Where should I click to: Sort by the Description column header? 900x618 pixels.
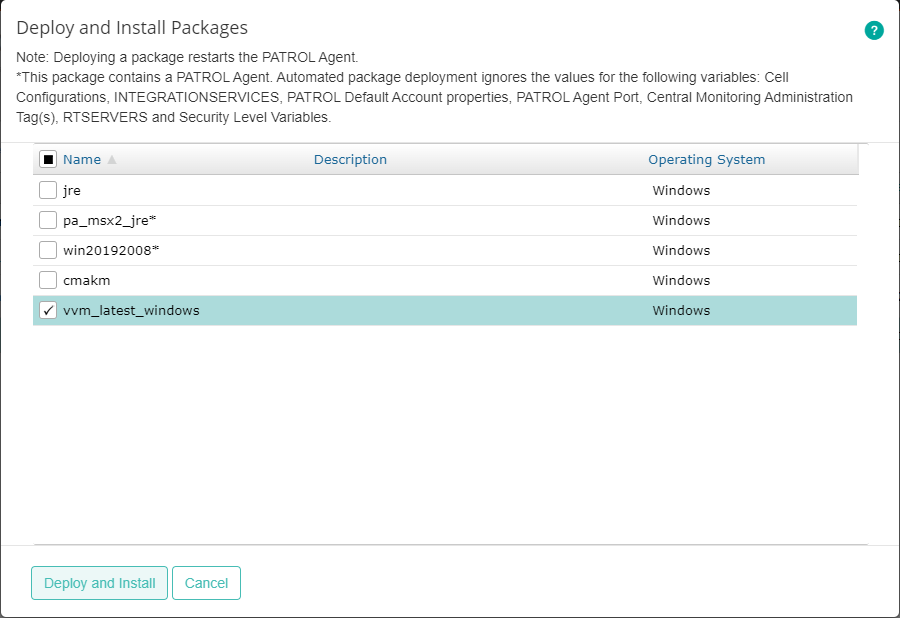pyautogui.click(x=350, y=159)
